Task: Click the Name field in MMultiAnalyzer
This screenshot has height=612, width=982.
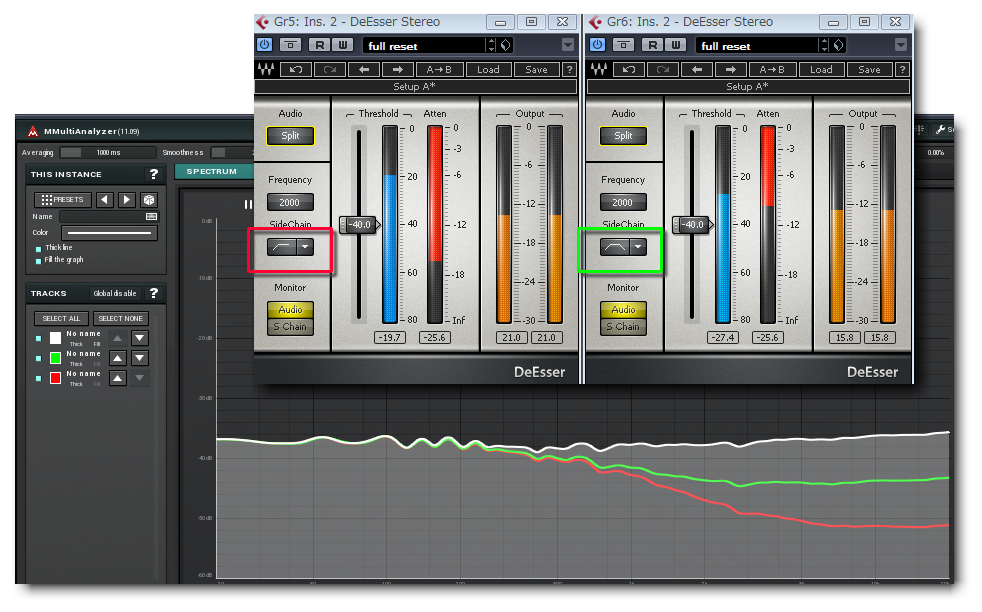Action: point(109,216)
